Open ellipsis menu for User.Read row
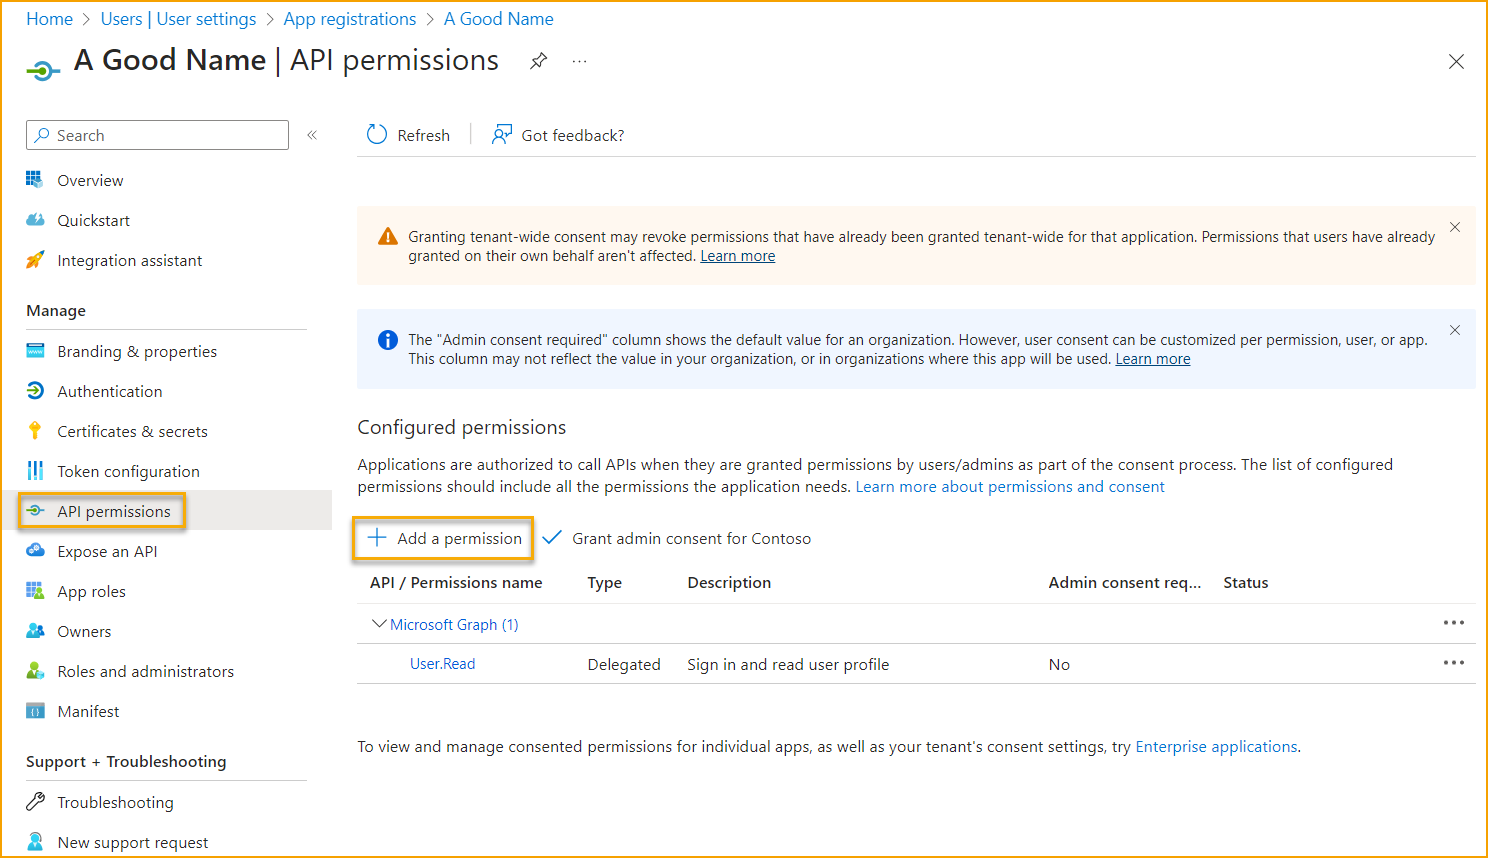Image resolution: width=1488 pixels, height=858 pixels. pos(1454,663)
